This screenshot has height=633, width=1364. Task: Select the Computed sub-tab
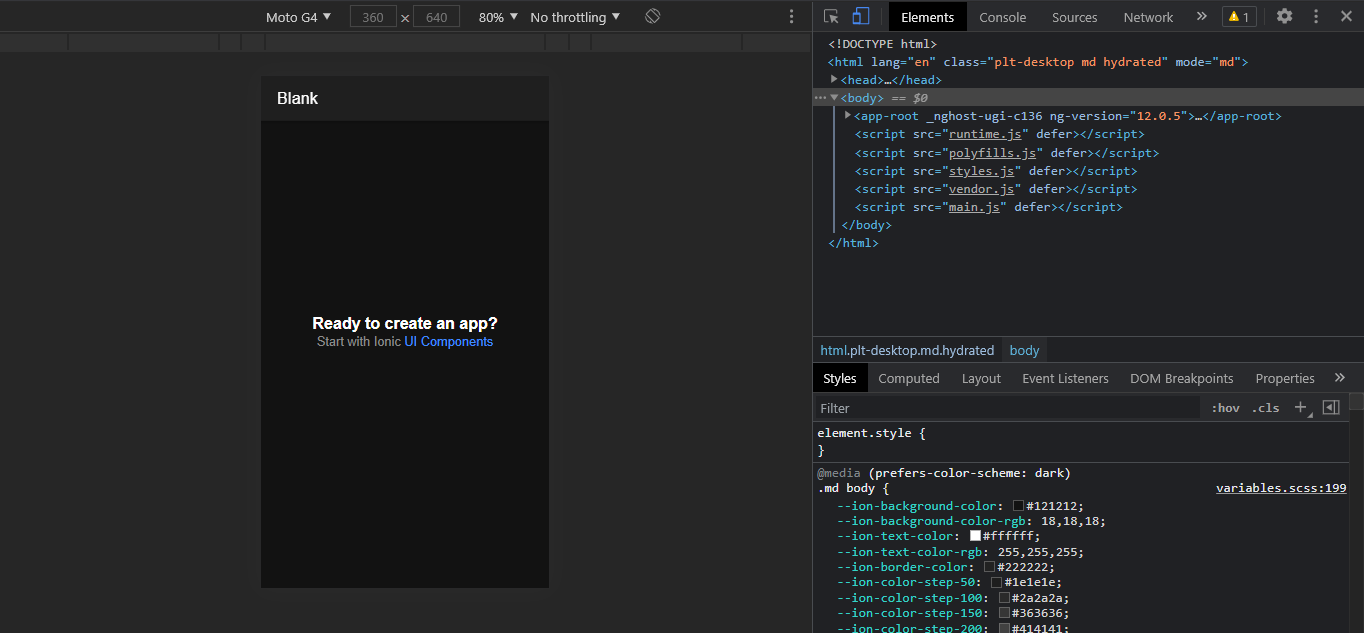[x=909, y=378]
